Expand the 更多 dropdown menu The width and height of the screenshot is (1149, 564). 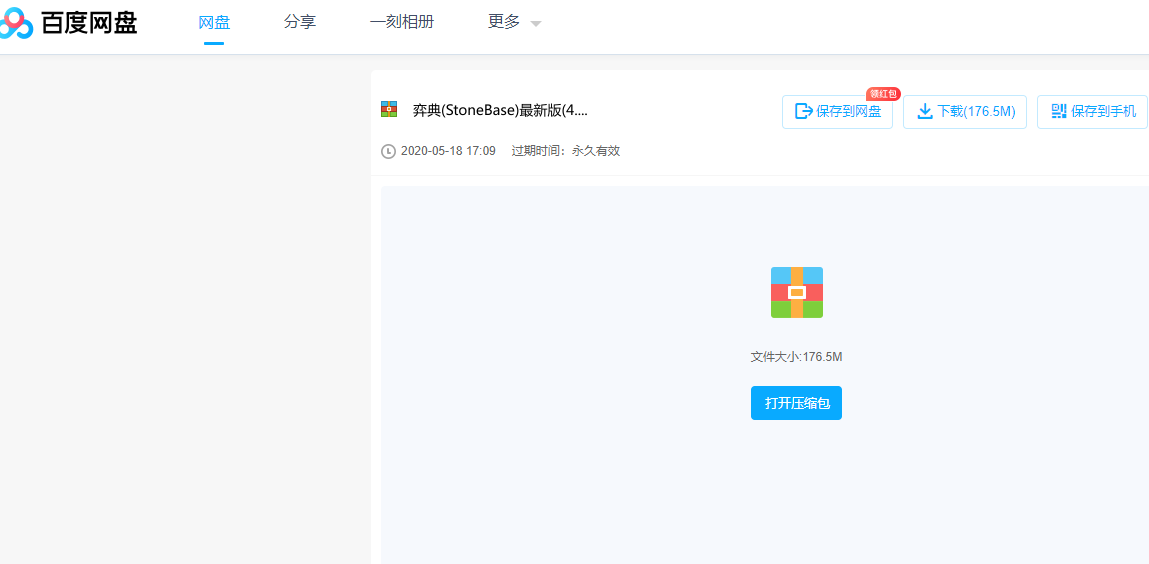514,23
